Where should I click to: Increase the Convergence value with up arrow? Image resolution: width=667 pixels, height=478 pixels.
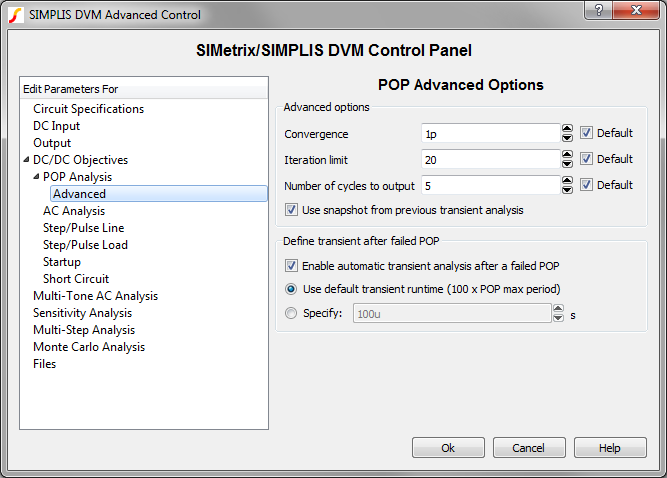(567, 128)
